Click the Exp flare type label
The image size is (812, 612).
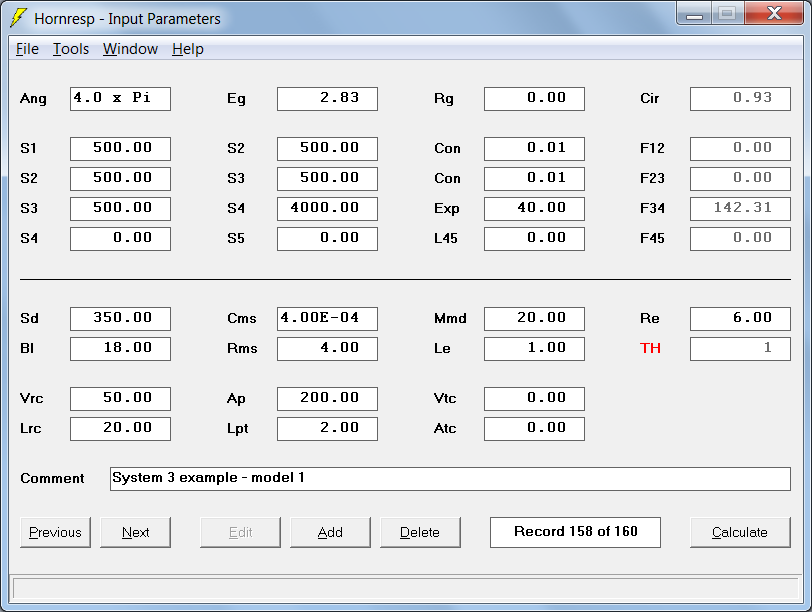[x=446, y=209]
